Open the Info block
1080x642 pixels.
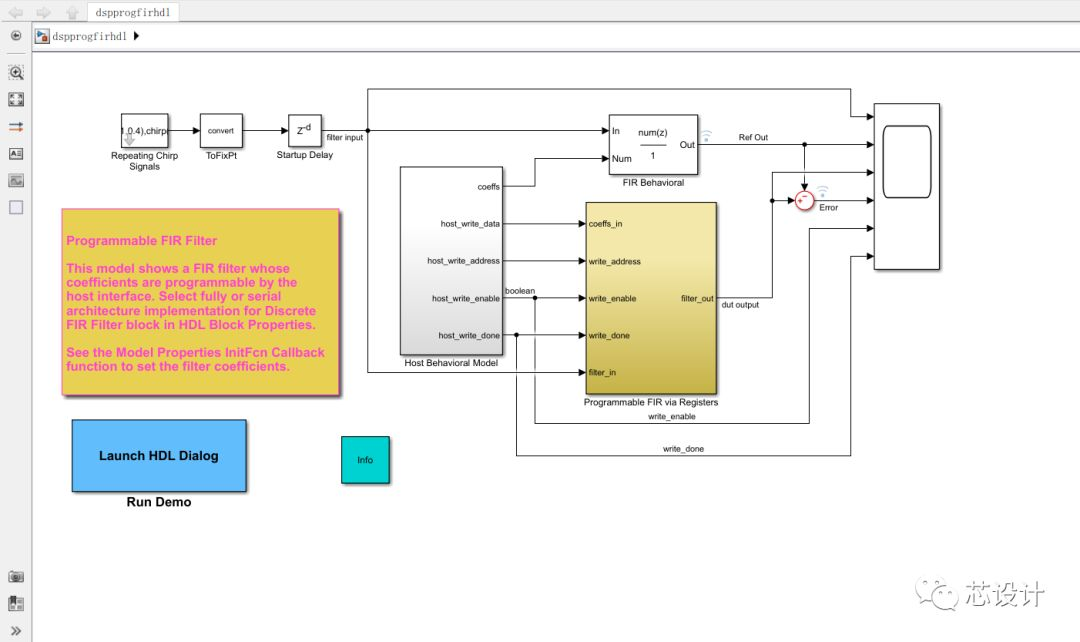tap(366, 459)
